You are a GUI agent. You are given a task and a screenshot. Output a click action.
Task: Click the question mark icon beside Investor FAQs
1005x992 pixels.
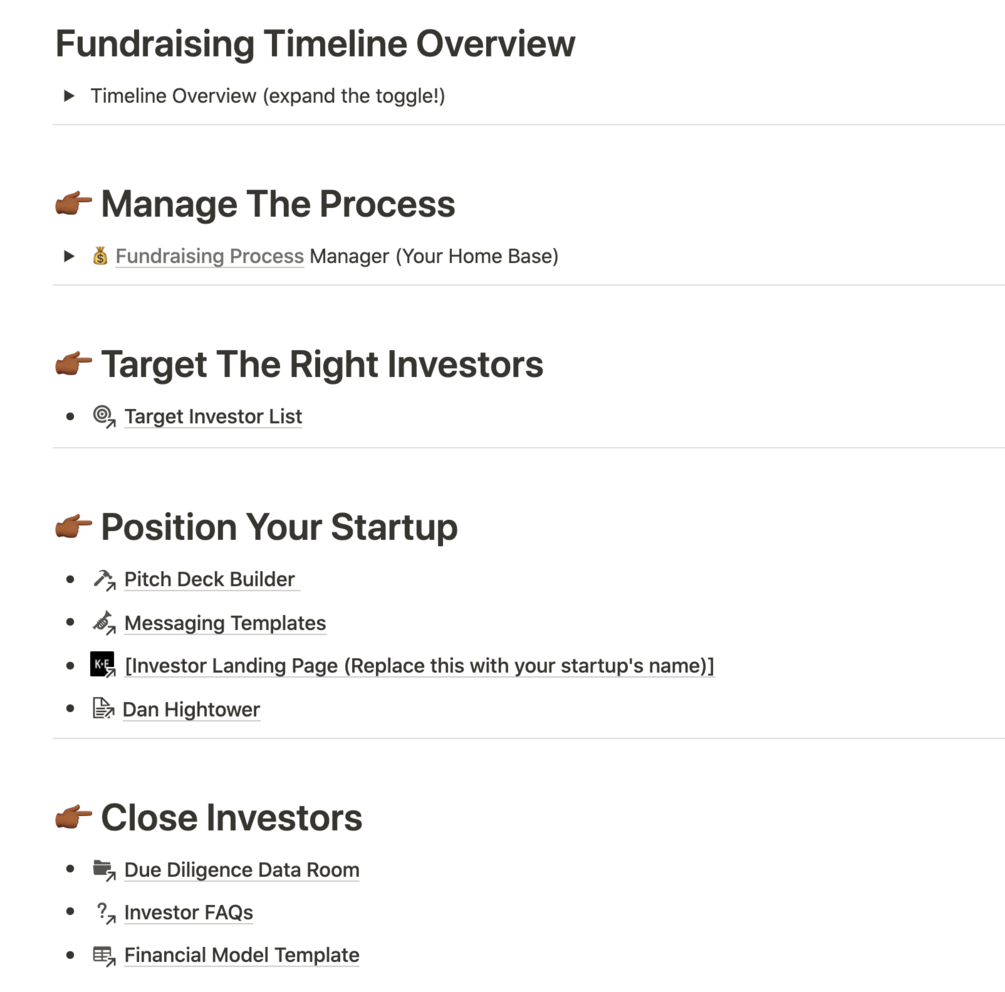tap(104, 912)
